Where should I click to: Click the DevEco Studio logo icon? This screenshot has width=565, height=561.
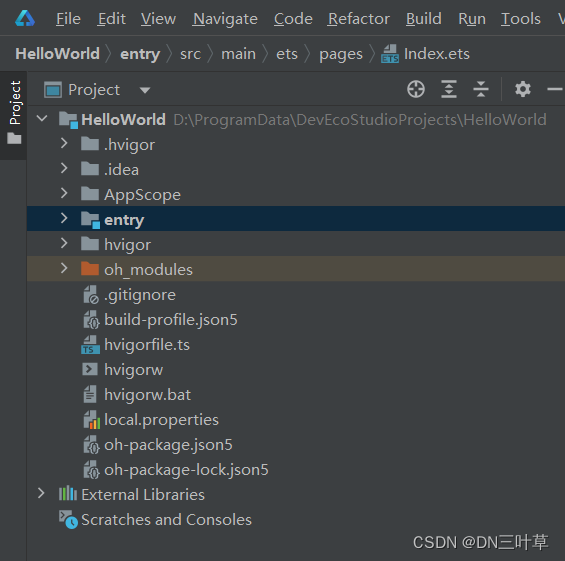(x=25, y=18)
